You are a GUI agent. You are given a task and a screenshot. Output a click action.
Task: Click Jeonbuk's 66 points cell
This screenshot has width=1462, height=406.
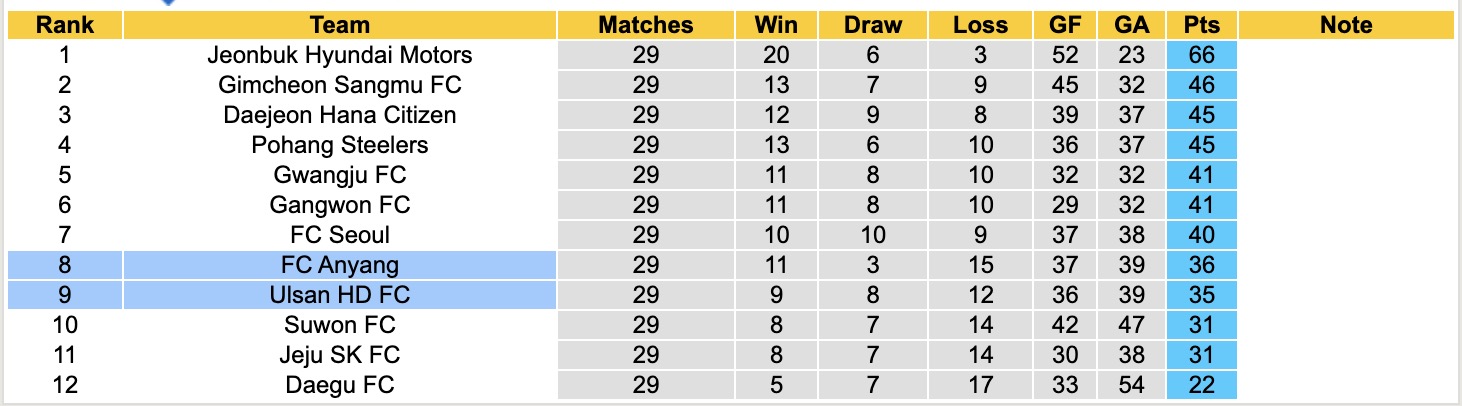coord(1201,55)
